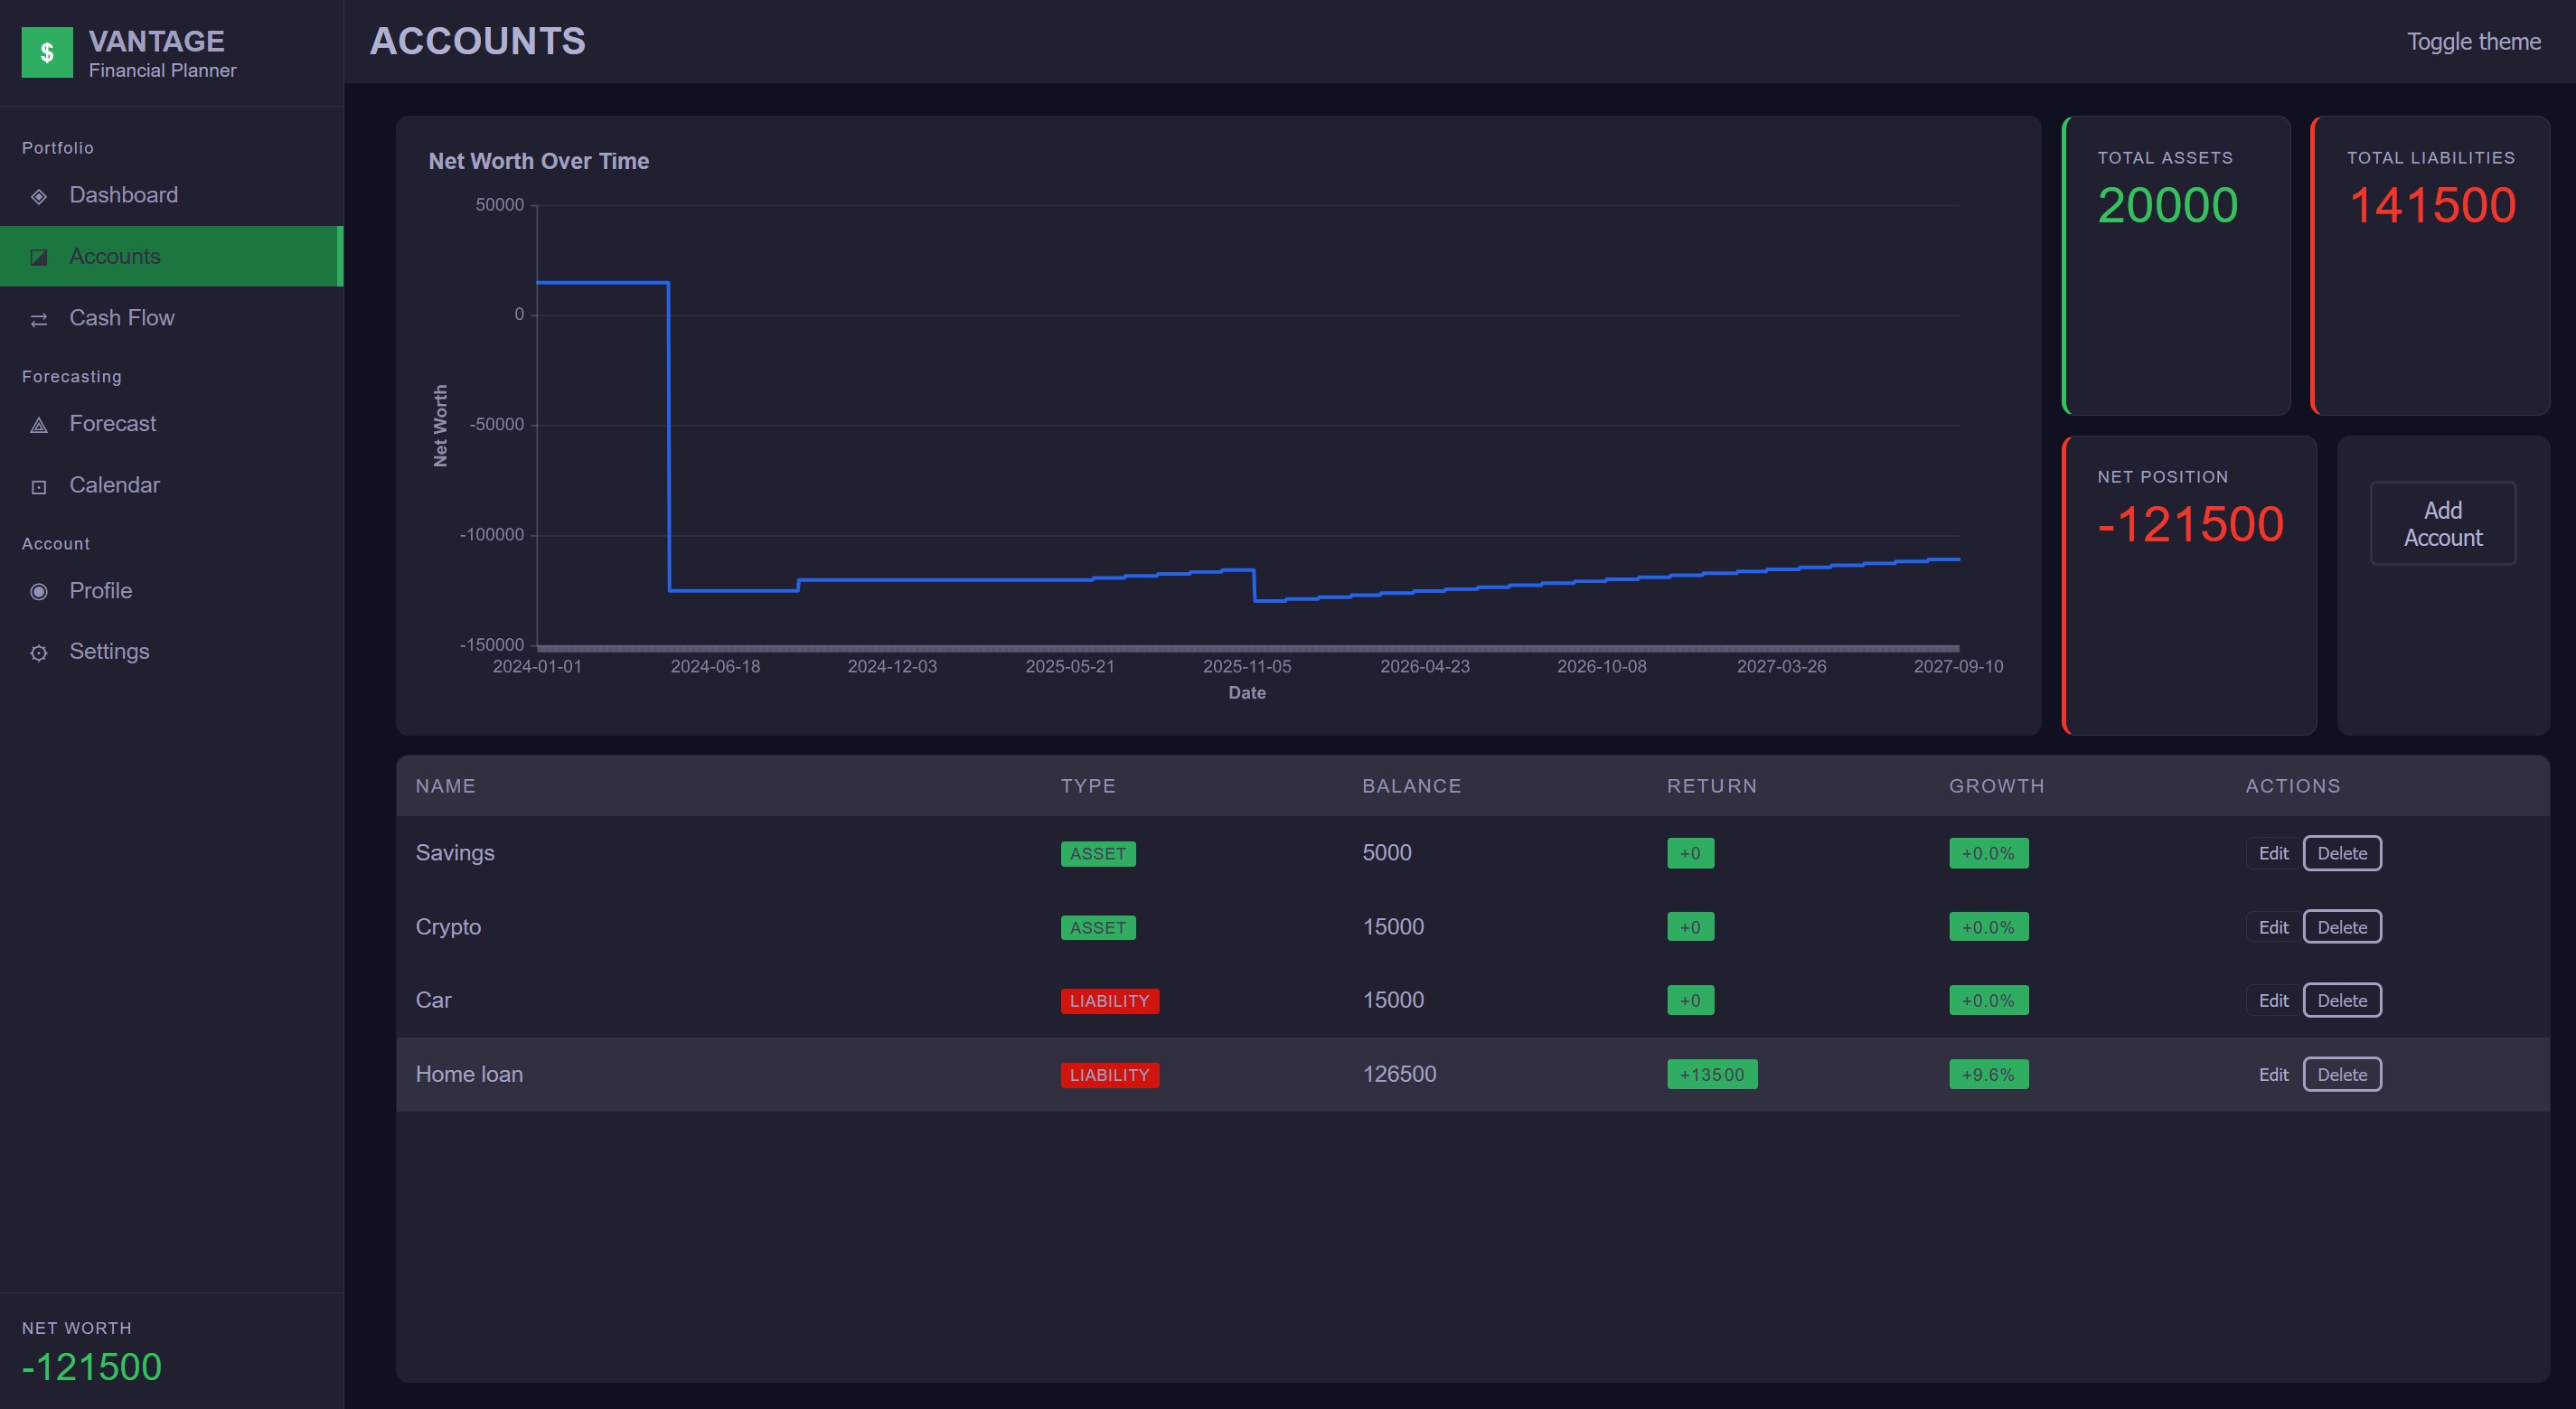Click the Car LIABILITY type badge
Screen dimensions: 2576x1409
coord(1110,1001)
